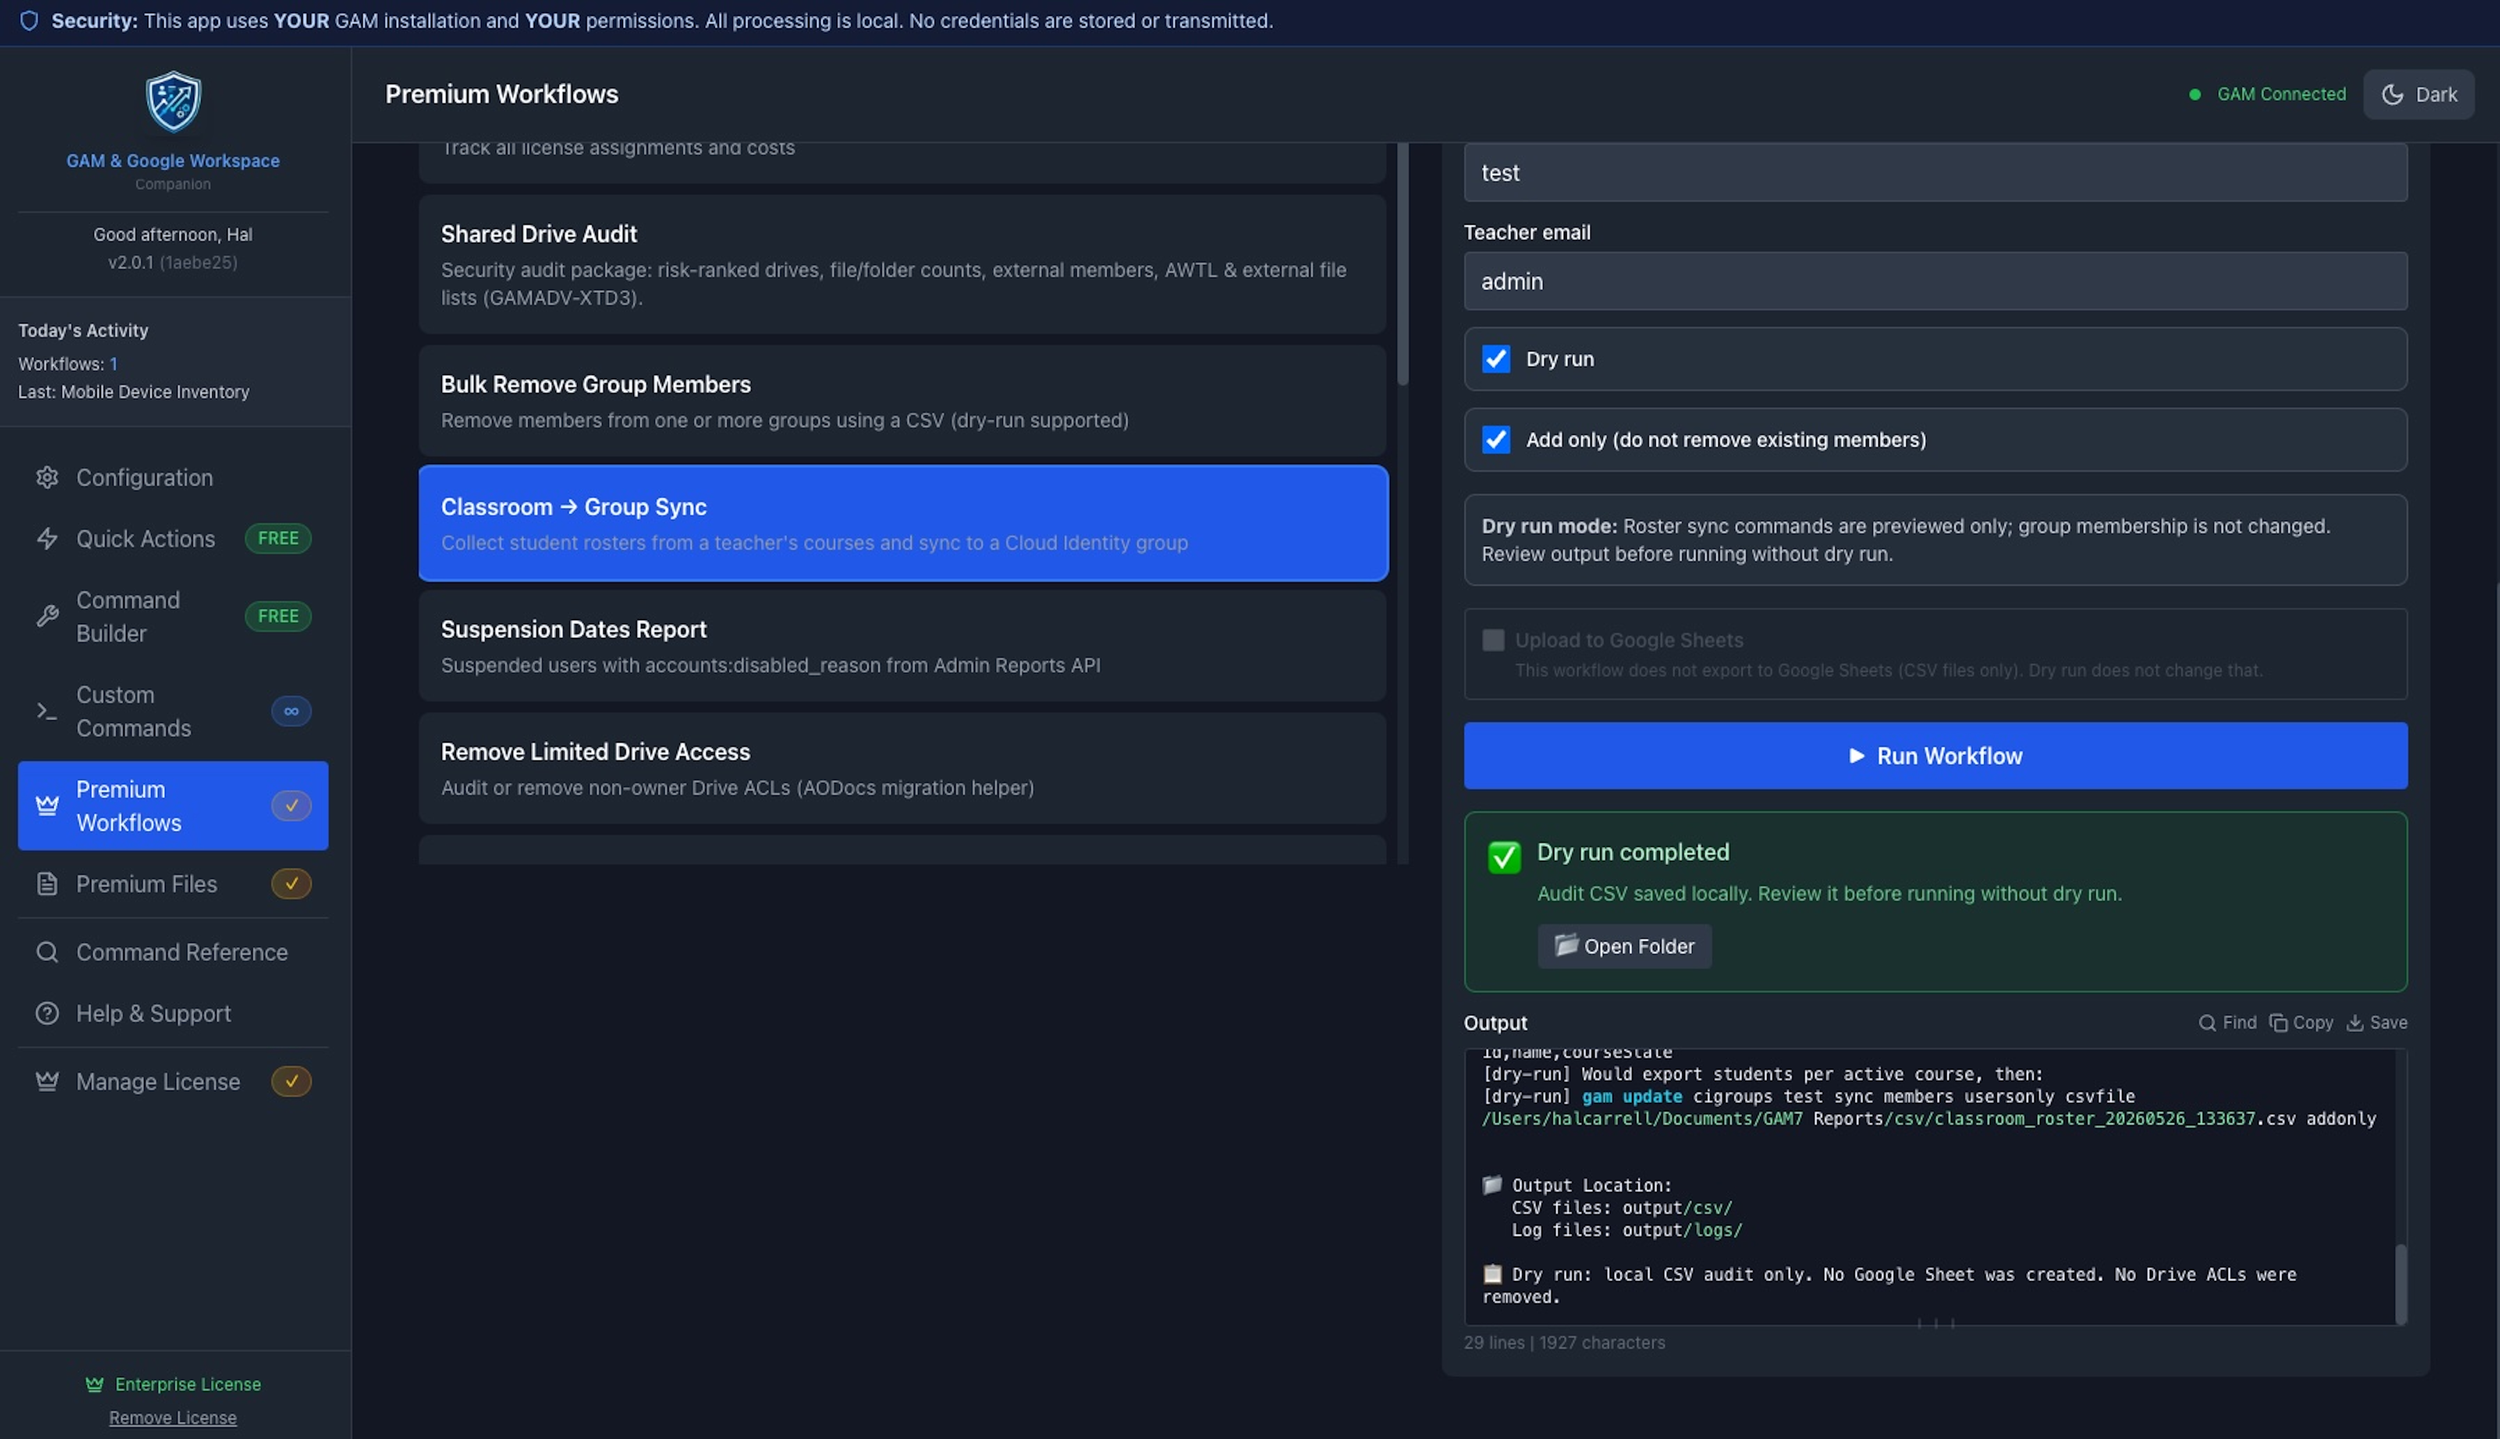2500x1439 pixels.
Task: Select the Classroom → Group Sync workflow
Action: tap(902, 522)
